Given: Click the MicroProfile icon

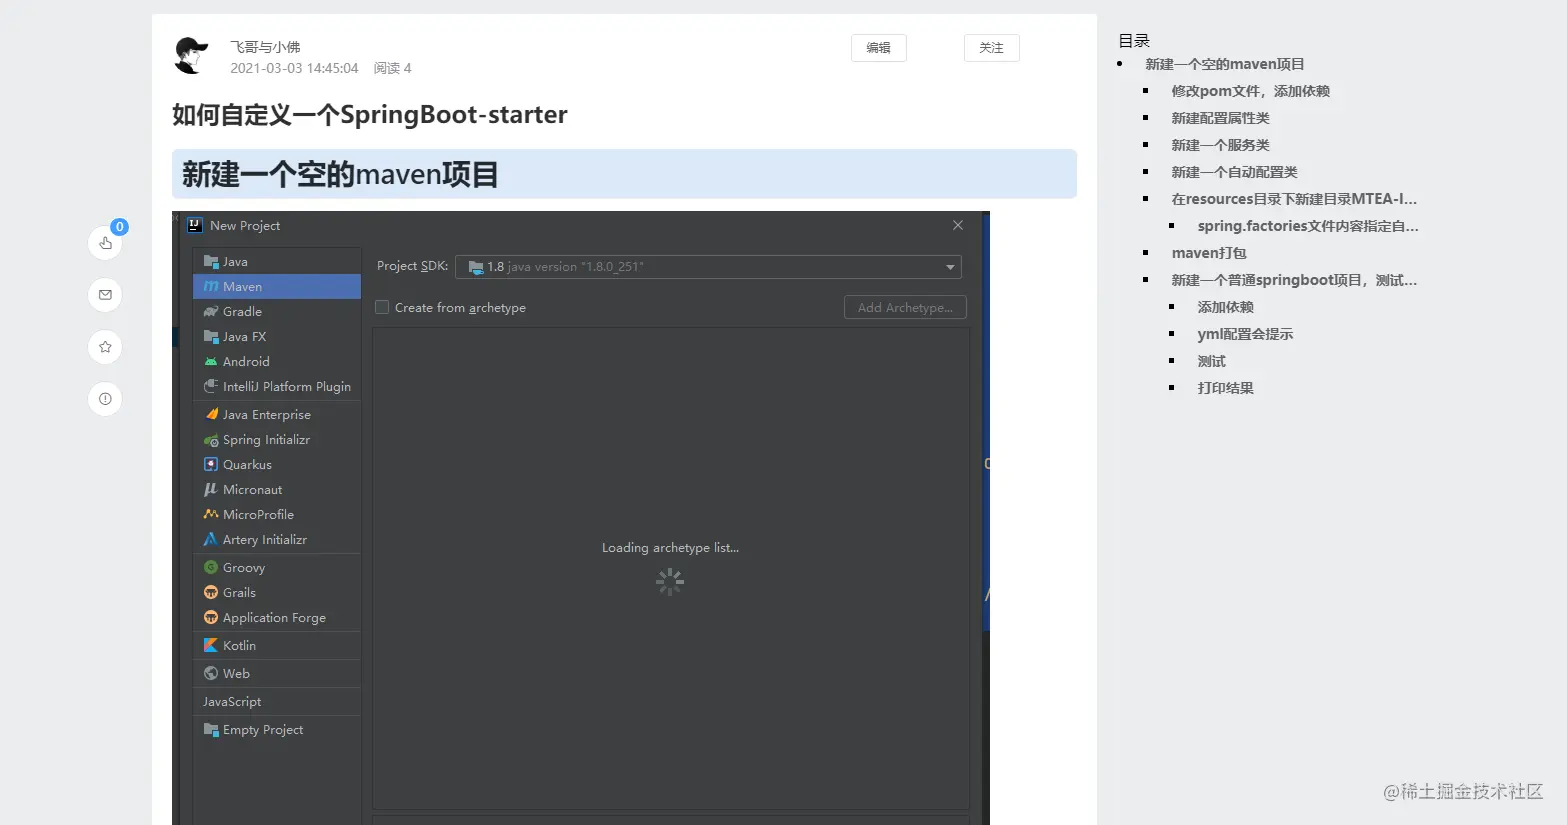Looking at the screenshot, I should [x=211, y=514].
